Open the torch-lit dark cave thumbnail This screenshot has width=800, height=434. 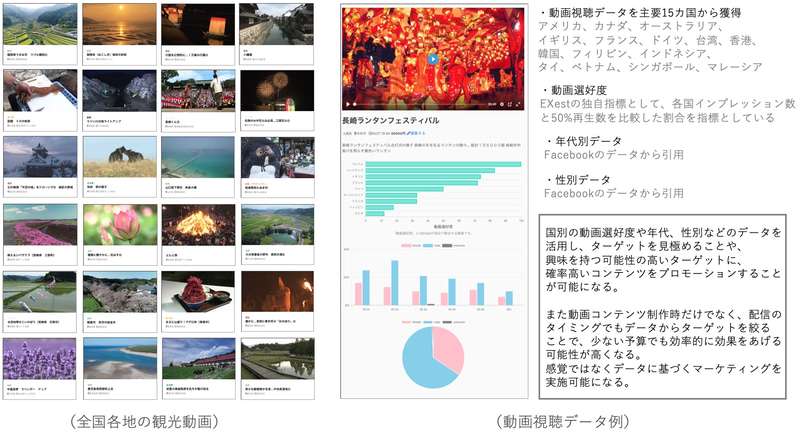pyautogui.click(x=278, y=292)
